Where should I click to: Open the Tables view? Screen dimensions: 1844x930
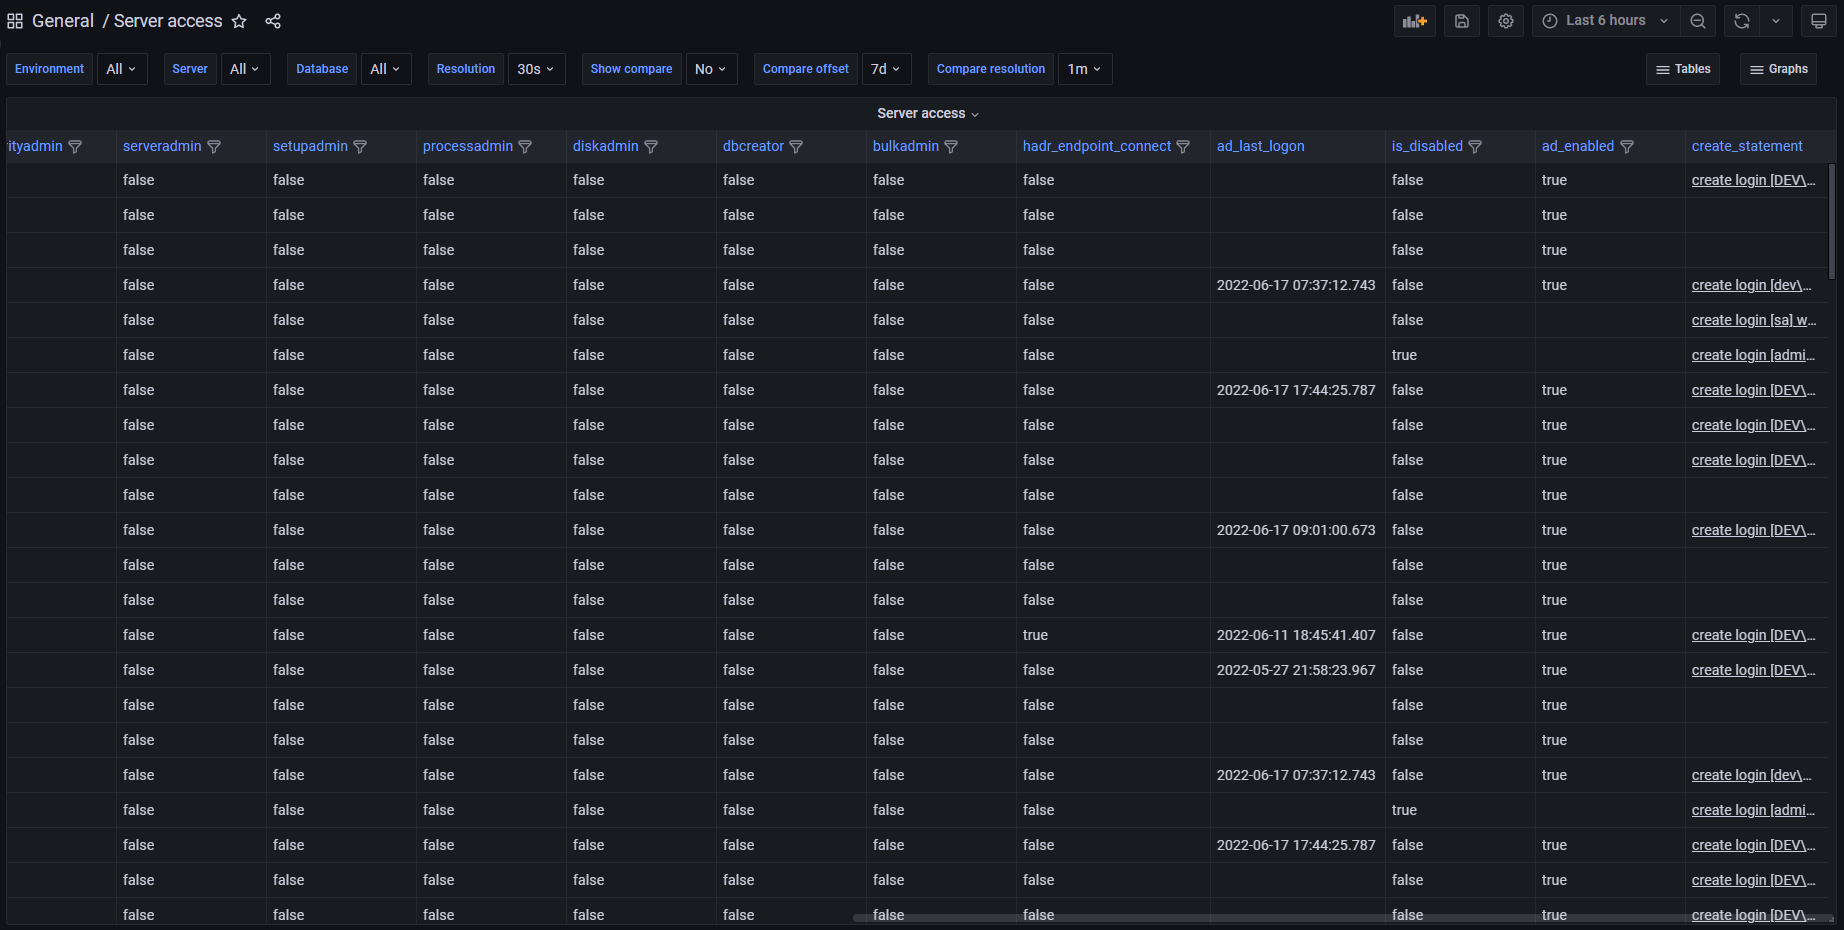[x=1682, y=68]
